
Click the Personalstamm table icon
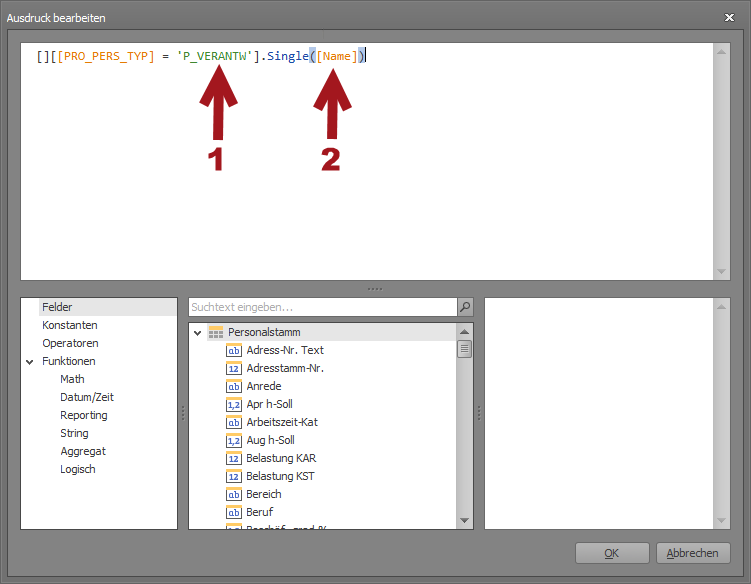[x=216, y=332]
